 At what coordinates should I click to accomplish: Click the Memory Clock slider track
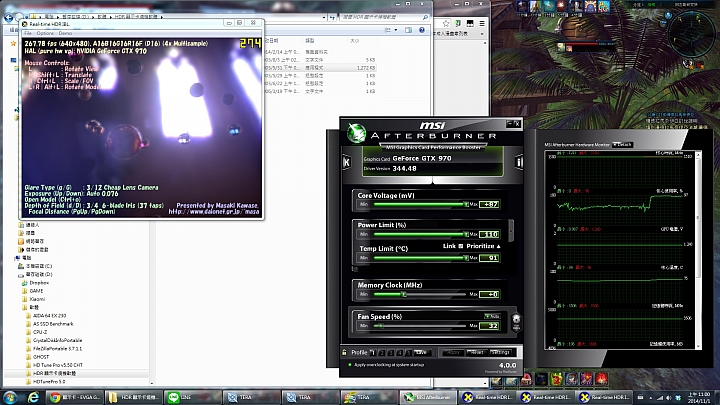pos(420,294)
